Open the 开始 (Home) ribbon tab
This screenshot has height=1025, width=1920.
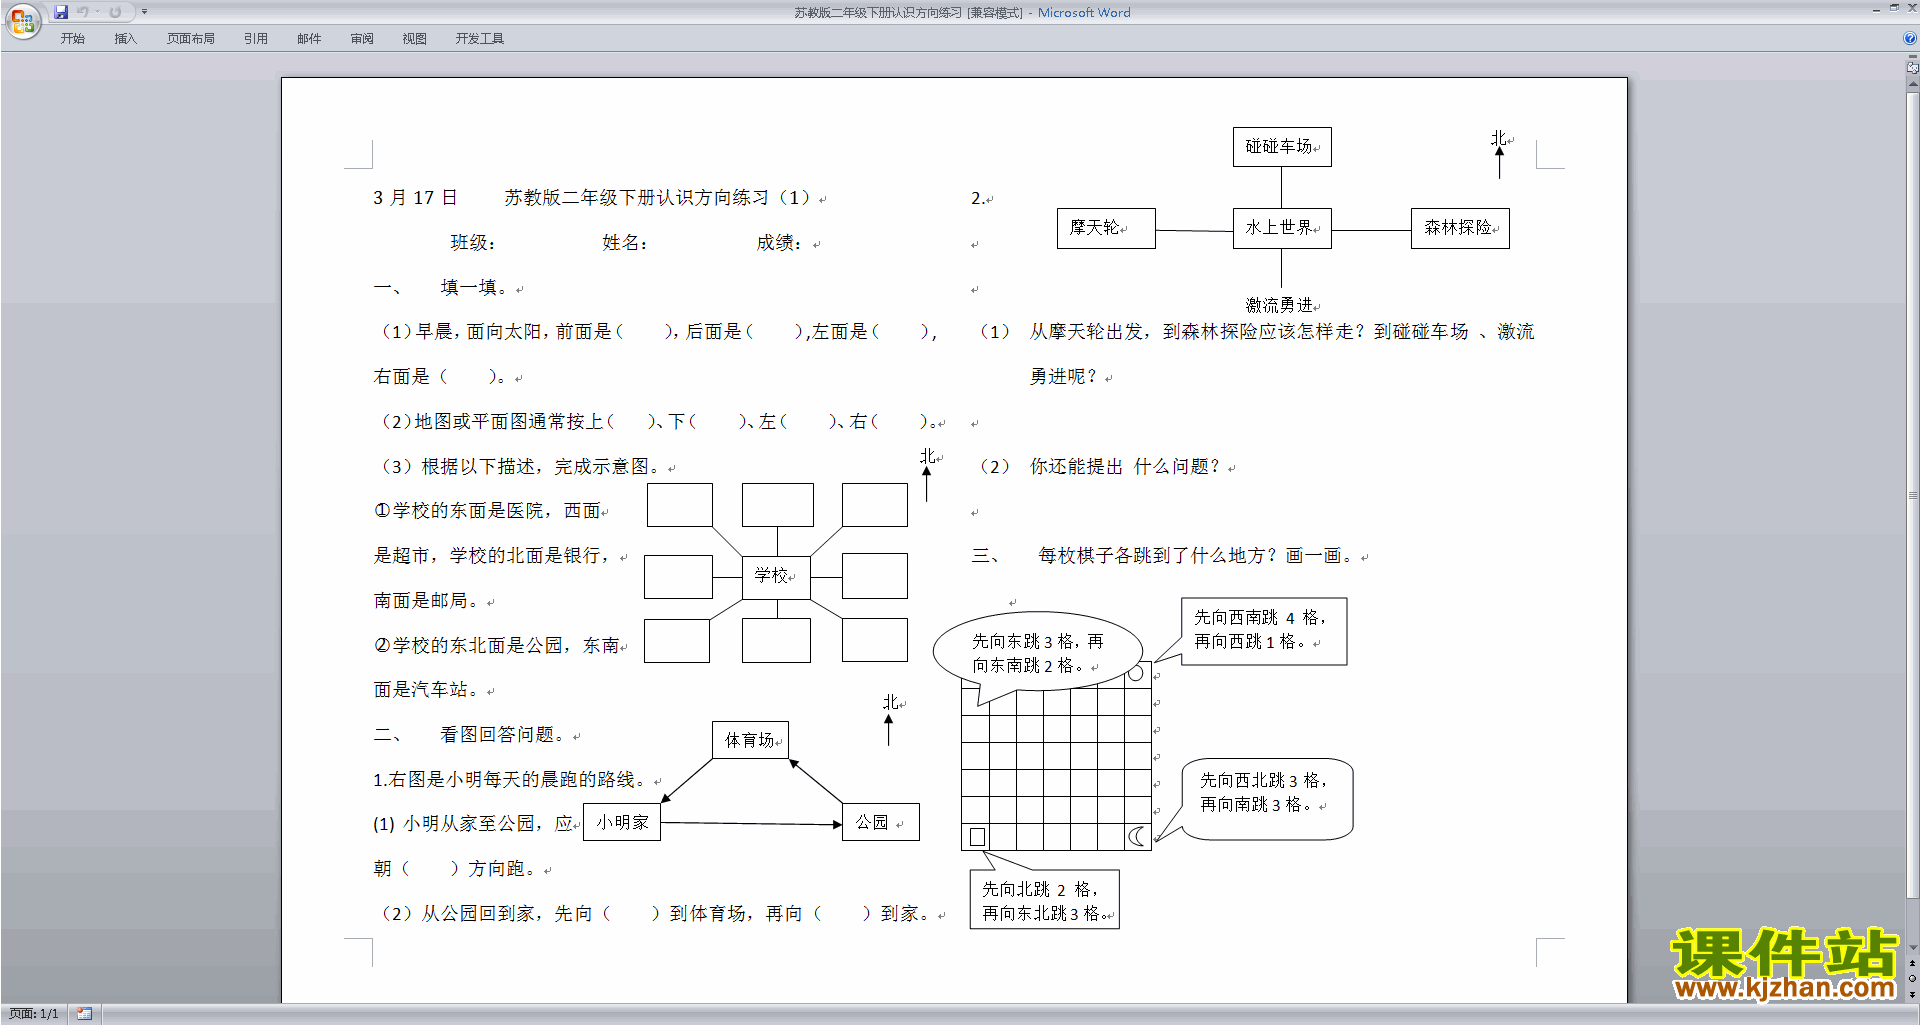(72, 39)
